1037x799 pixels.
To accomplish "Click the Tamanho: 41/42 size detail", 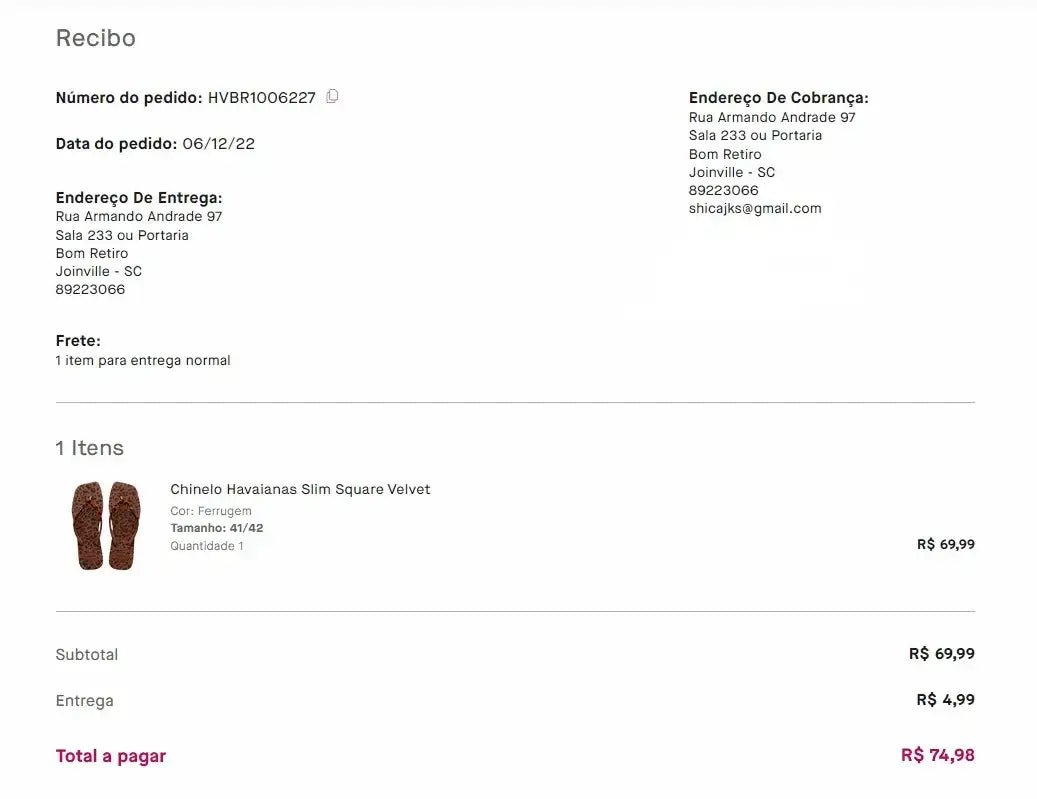I will (x=216, y=528).
